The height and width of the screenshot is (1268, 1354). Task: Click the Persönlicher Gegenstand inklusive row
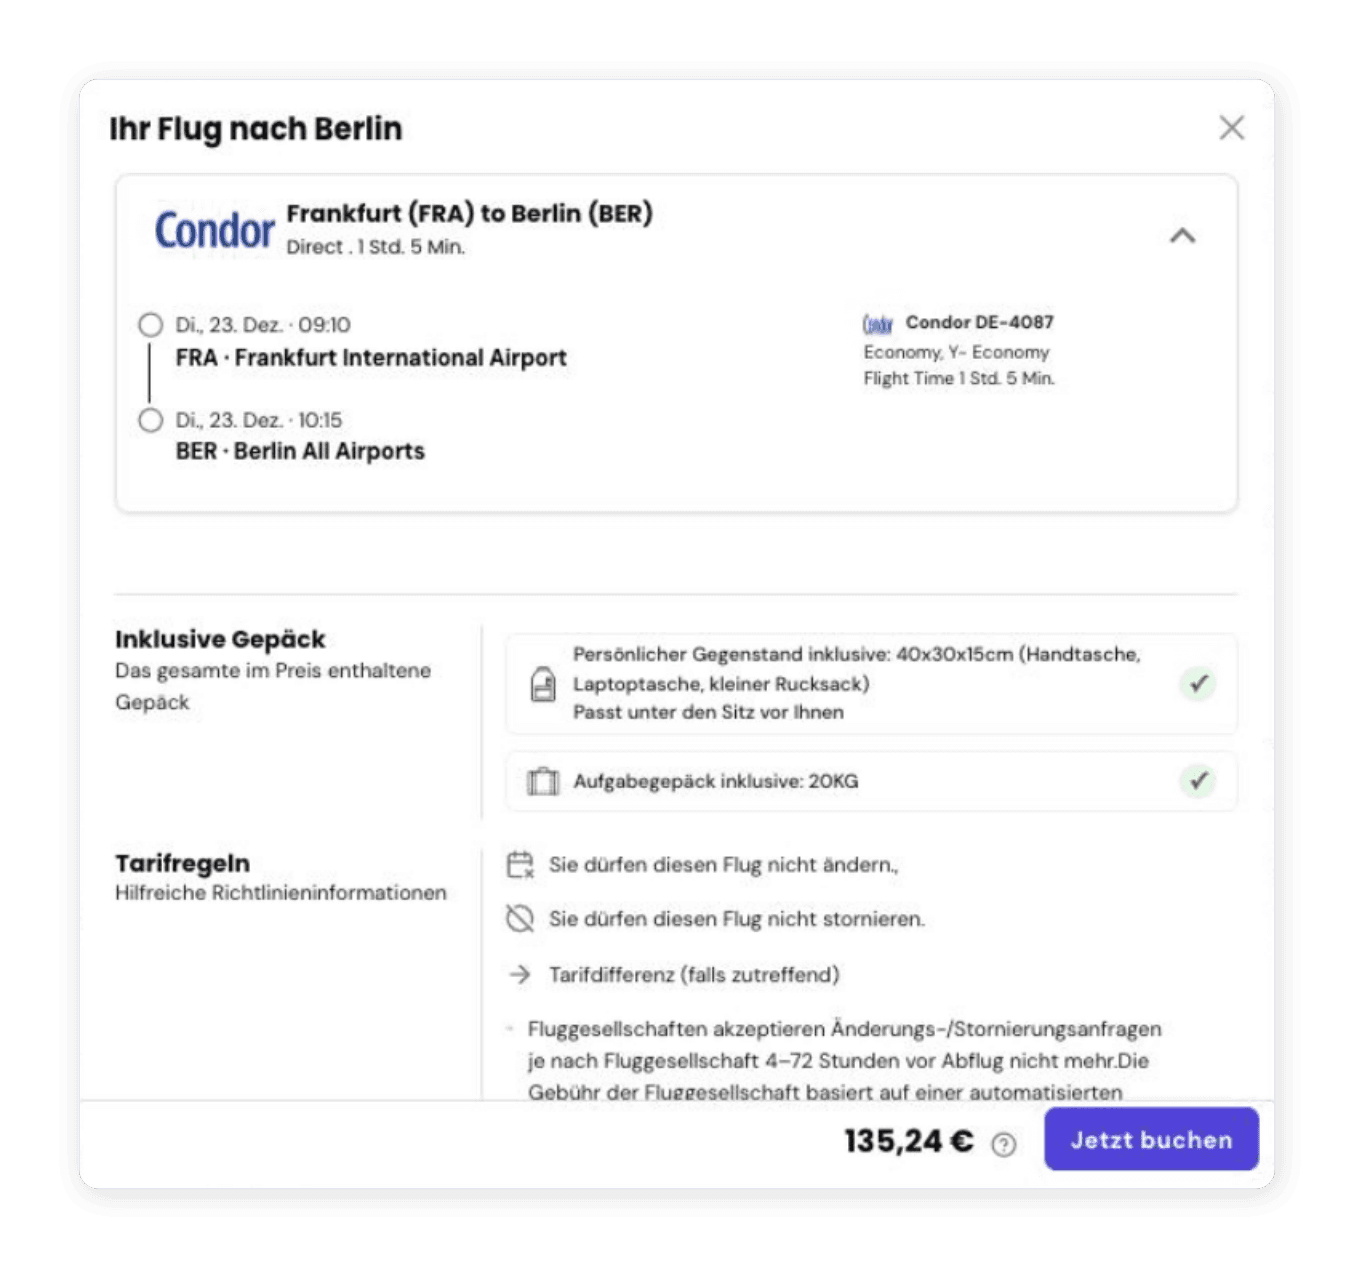click(x=871, y=684)
